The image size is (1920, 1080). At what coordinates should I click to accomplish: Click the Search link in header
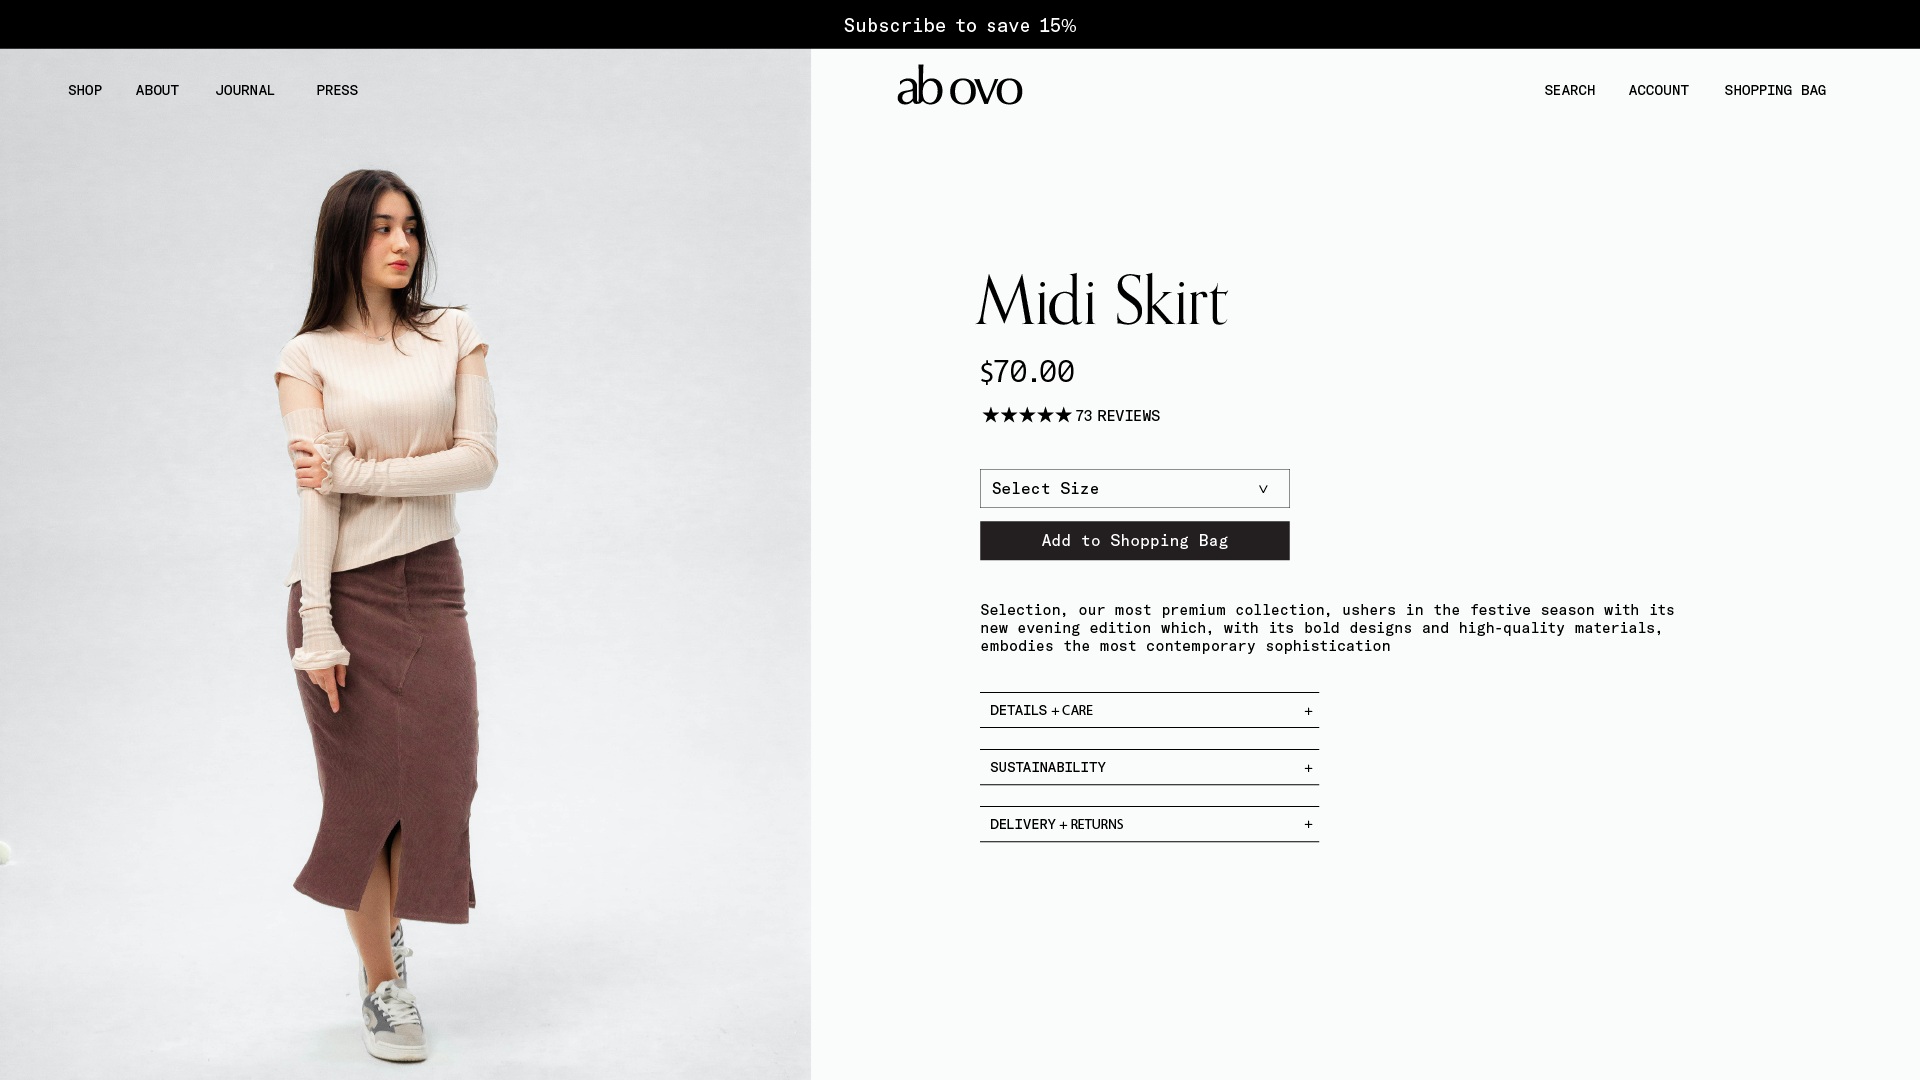tap(1569, 90)
